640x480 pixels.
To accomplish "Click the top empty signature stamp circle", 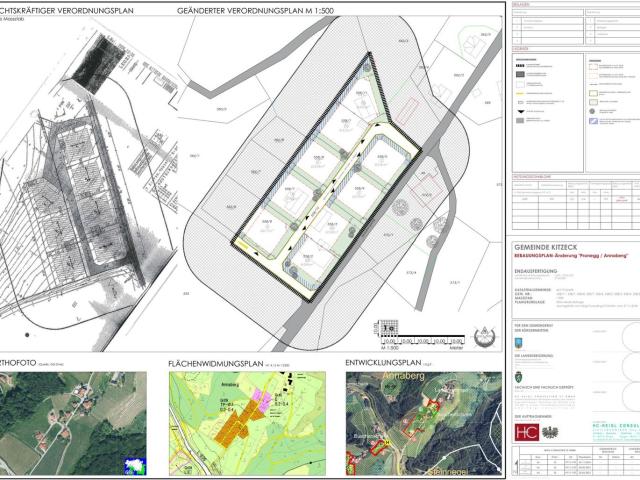I will pos(631,337).
